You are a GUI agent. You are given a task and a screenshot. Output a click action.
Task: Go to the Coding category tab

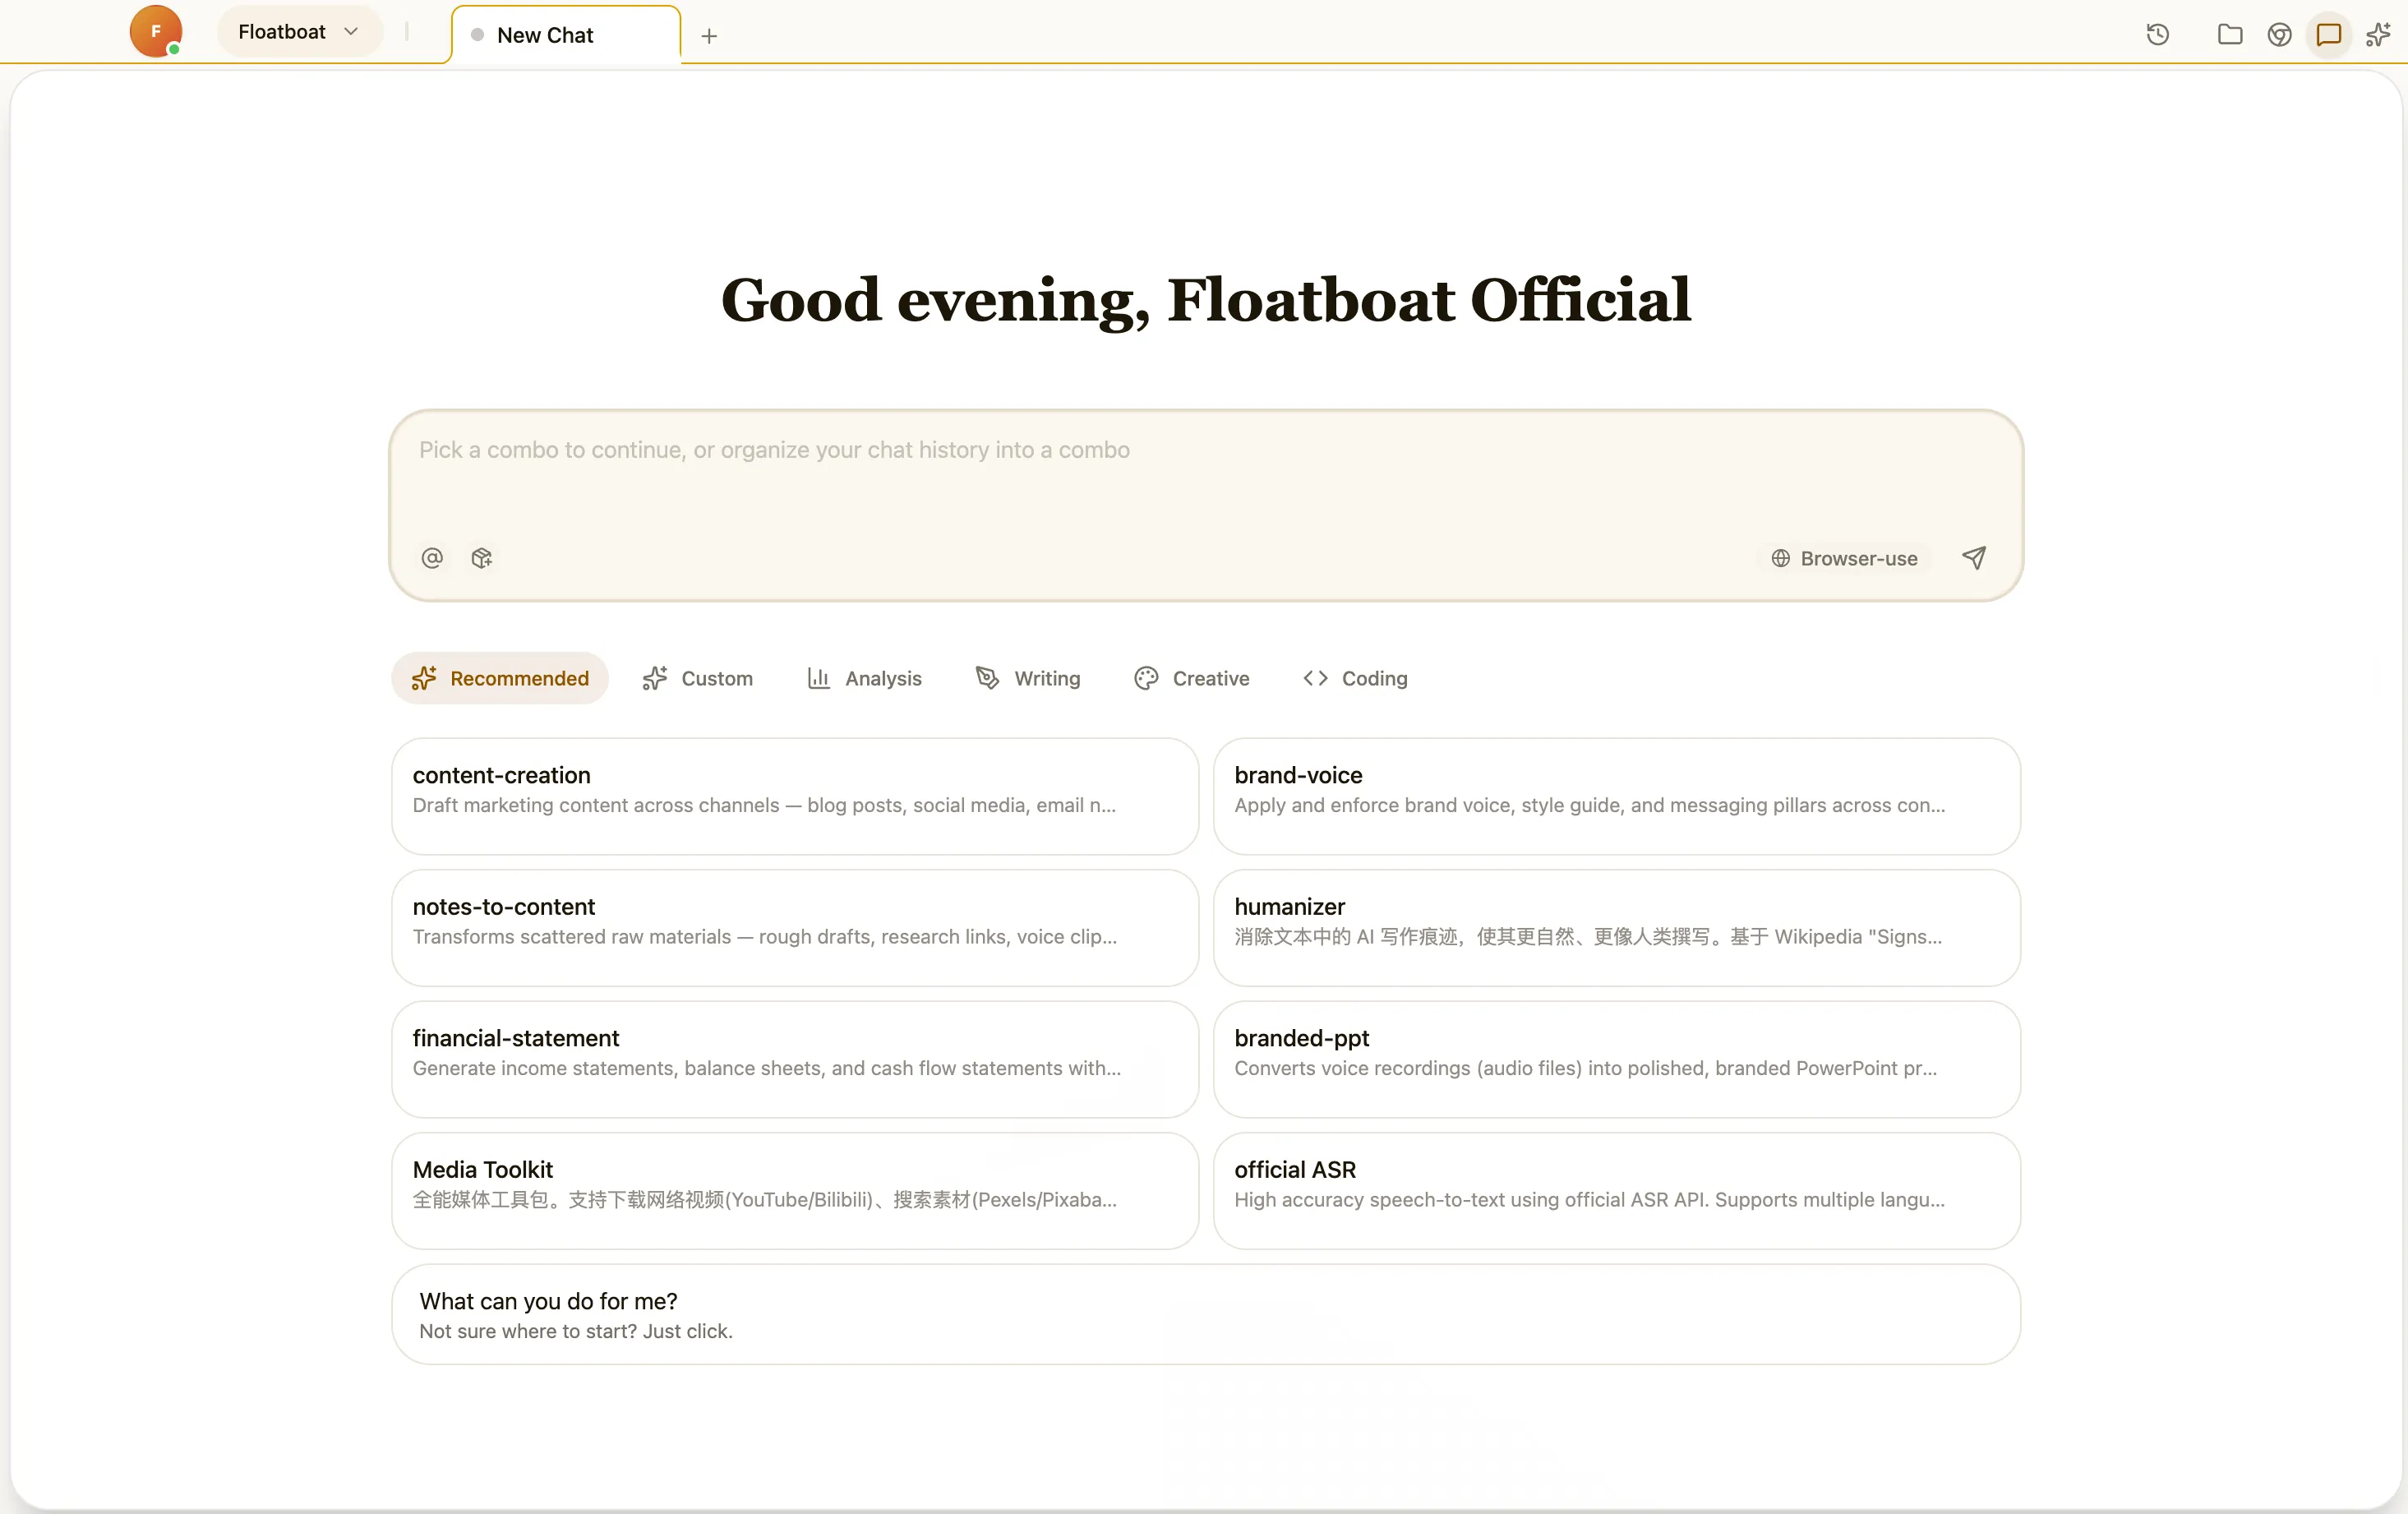pos(1355,678)
